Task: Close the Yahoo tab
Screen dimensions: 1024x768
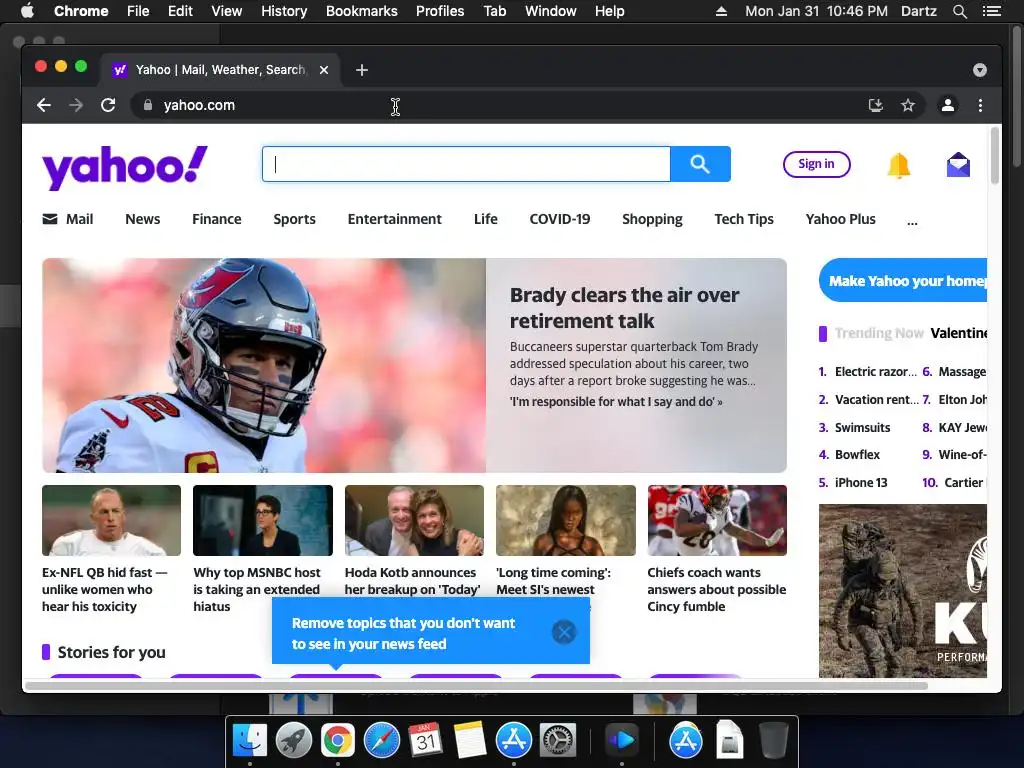Action: coord(324,70)
